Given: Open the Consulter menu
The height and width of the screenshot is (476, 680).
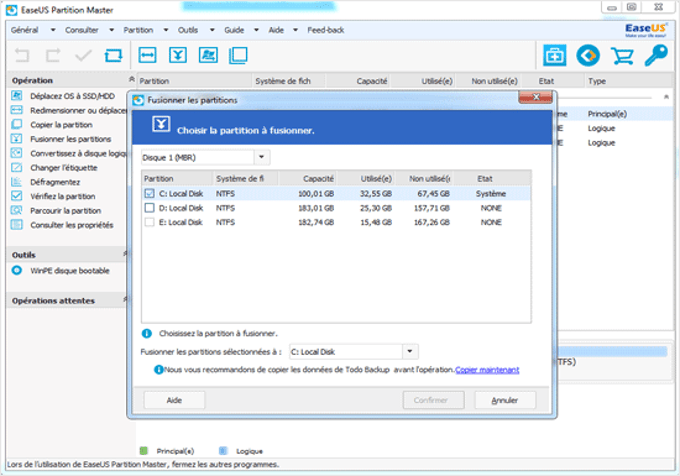Looking at the screenshot, I should [x=82, y=30].
